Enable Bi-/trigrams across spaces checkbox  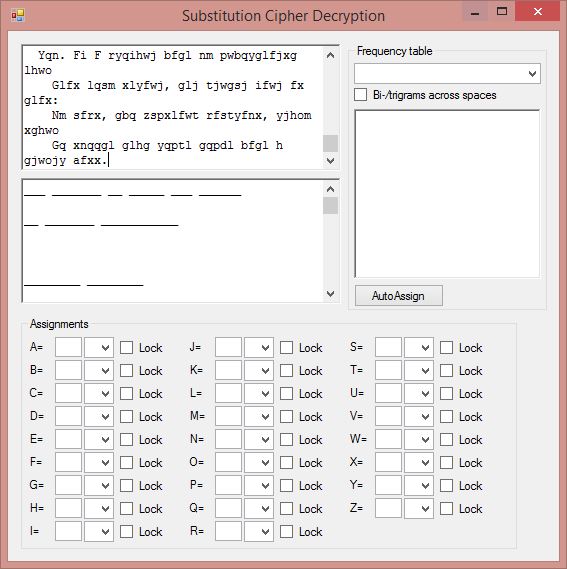pyautogui.click(x=360, y=95)
